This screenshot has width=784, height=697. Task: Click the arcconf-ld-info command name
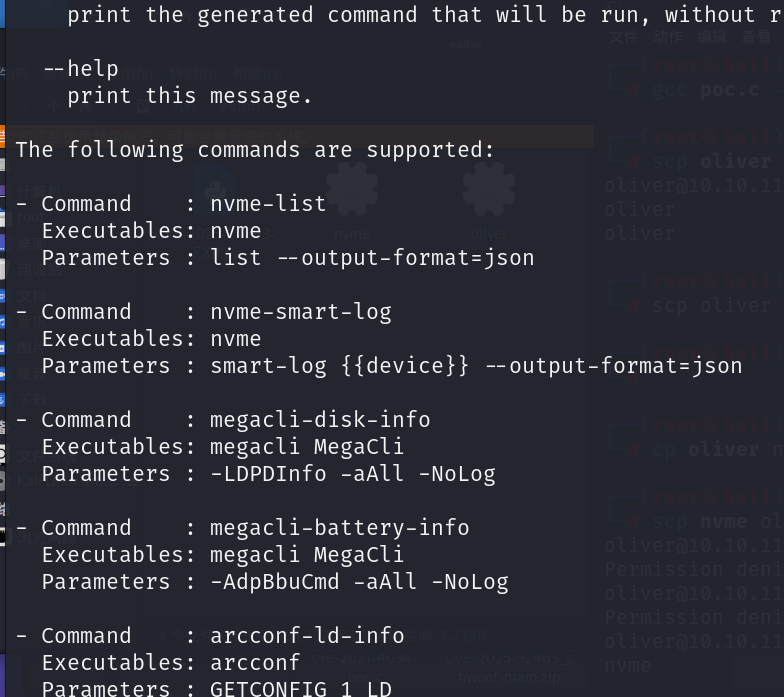point(307,636)
